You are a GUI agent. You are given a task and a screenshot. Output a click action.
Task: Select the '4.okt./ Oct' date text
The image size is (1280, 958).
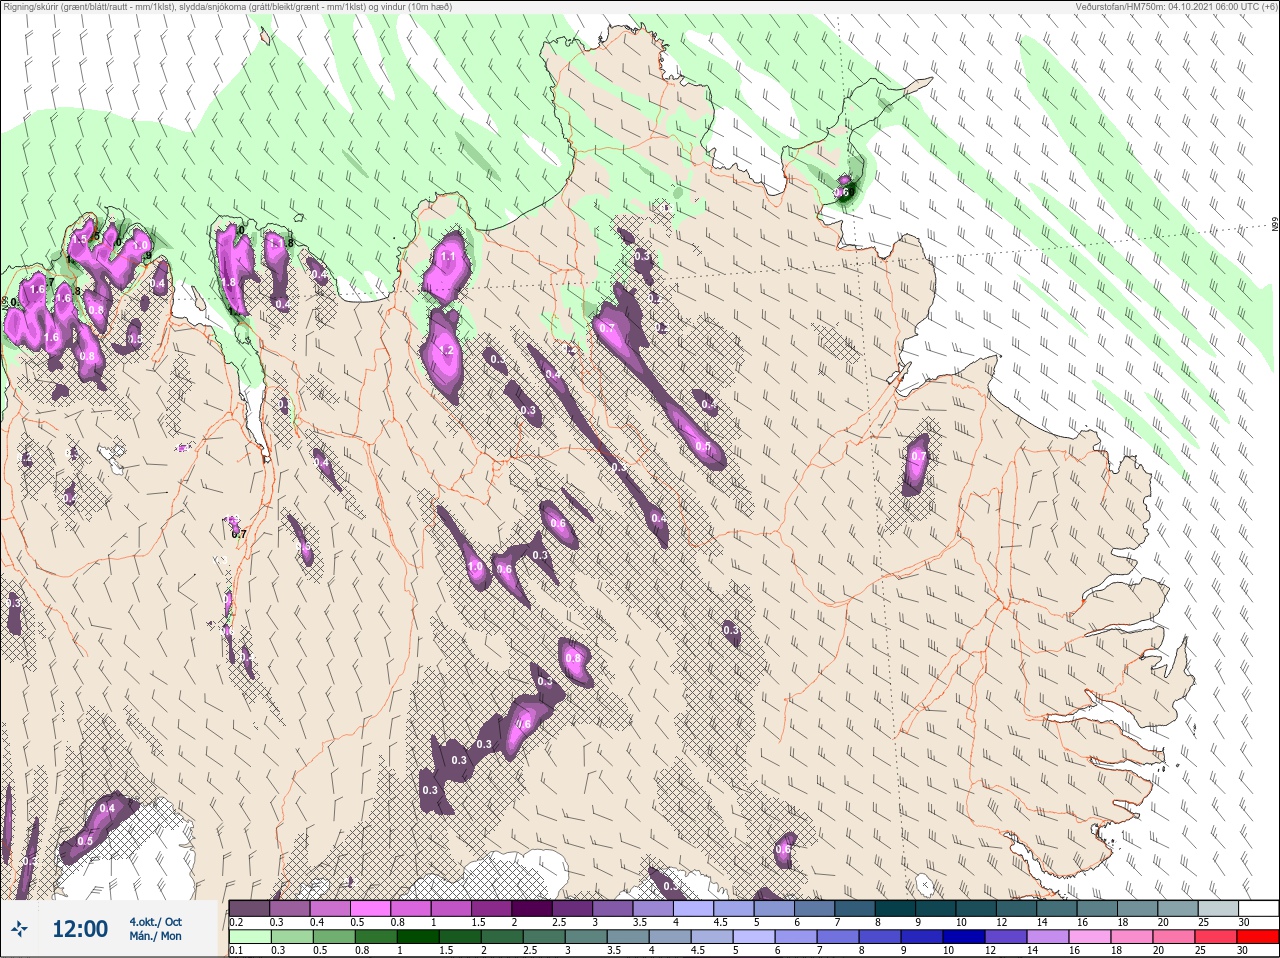155,922
